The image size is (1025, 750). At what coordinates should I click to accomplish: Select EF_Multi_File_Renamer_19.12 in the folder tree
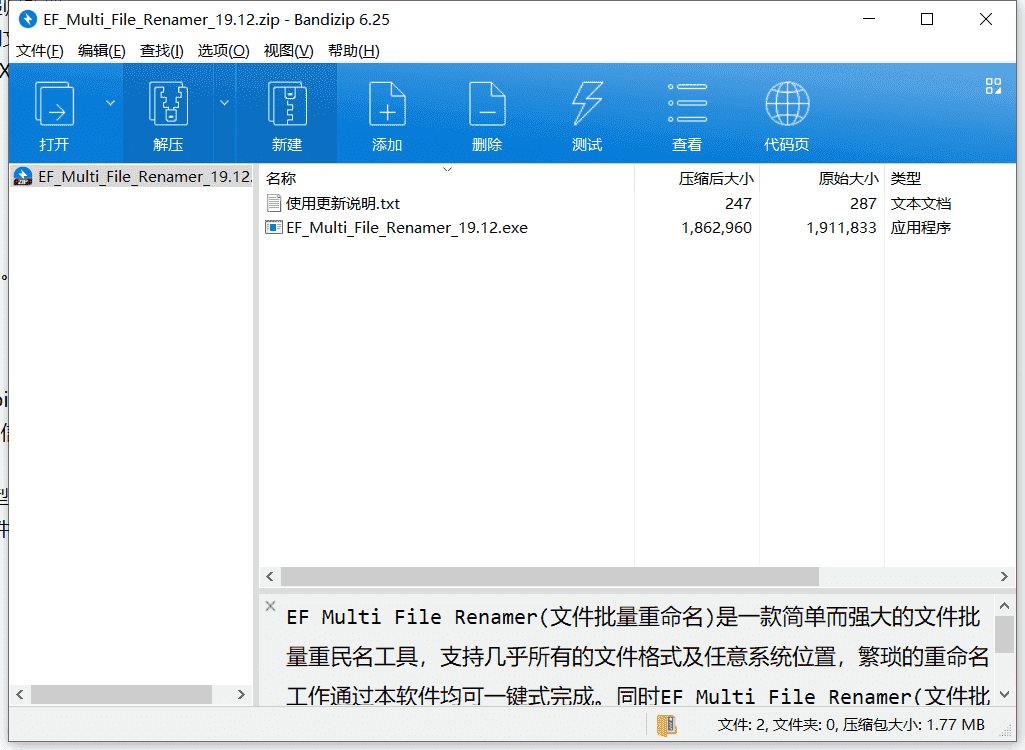coord(144,177)
